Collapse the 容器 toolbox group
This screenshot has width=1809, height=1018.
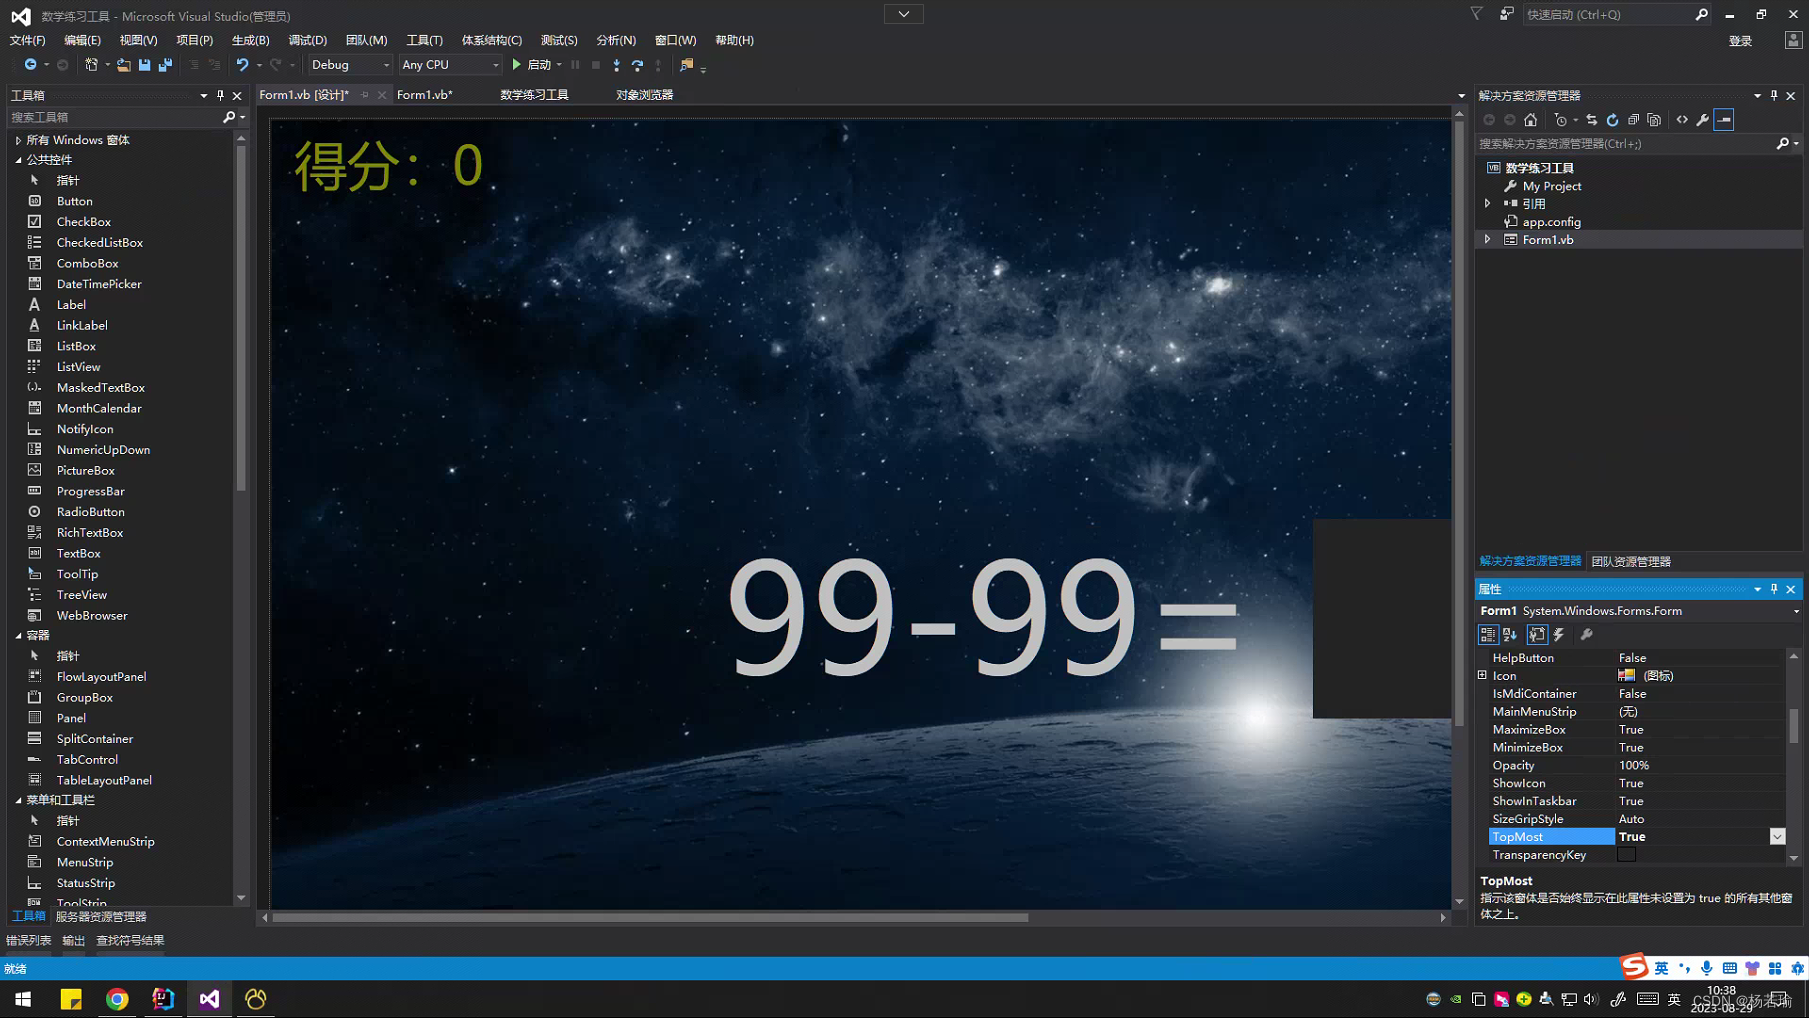(x=18, y=636)
